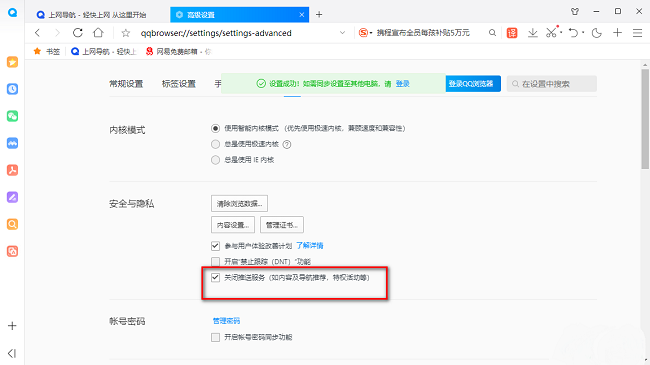Click the help question mark icon

point(287,144)
